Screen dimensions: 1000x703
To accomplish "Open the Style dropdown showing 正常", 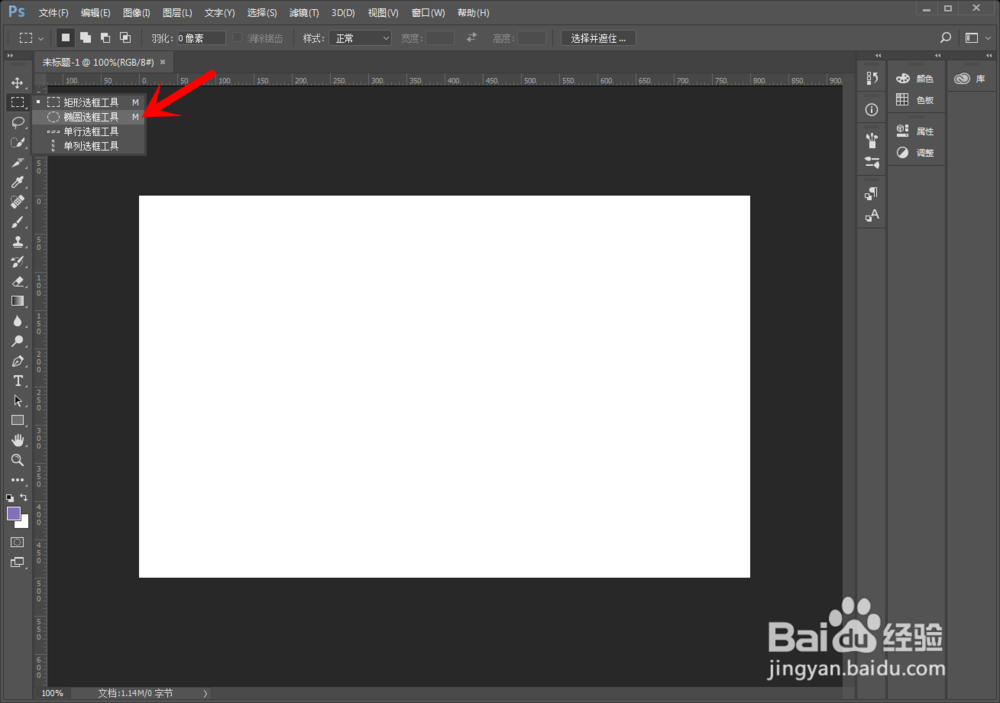I will [362, 38].
